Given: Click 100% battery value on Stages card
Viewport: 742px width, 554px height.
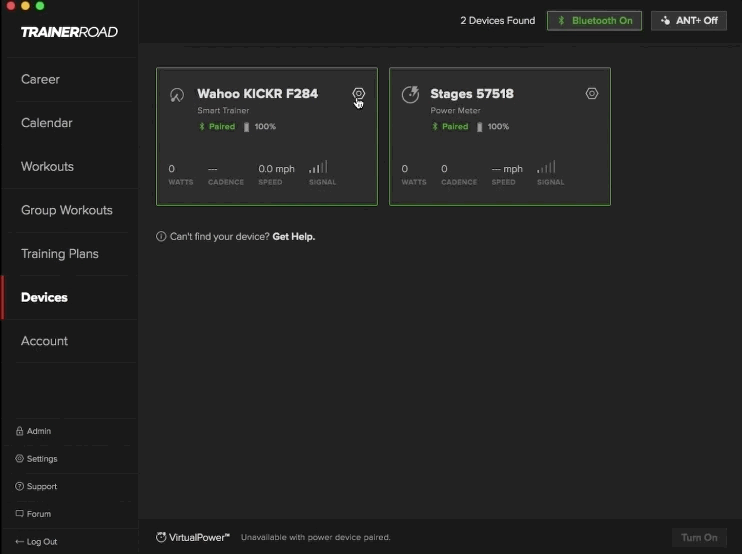Looking at the screenshot, I should pos(498,127).
